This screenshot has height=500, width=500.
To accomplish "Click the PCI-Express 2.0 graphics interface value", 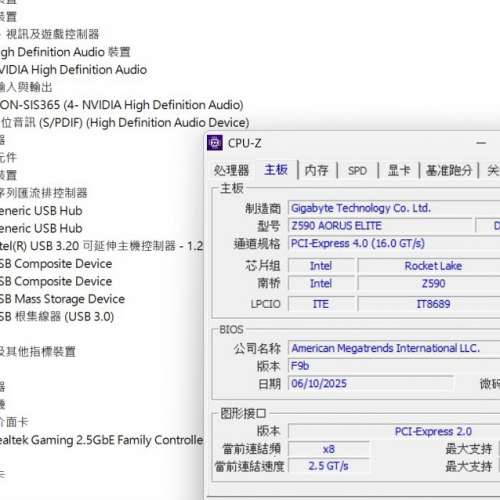I will (x=433, y=431).
